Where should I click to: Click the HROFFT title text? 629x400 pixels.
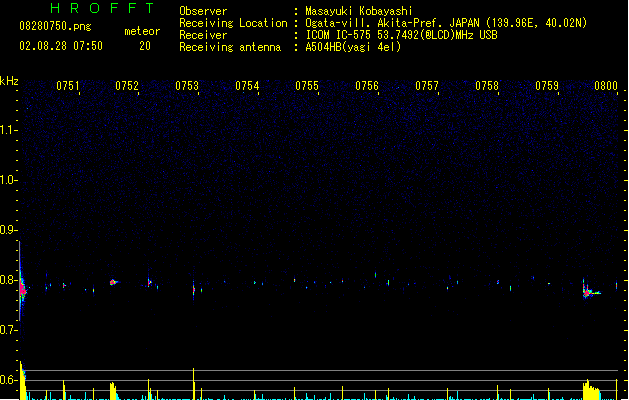[102, 8]
